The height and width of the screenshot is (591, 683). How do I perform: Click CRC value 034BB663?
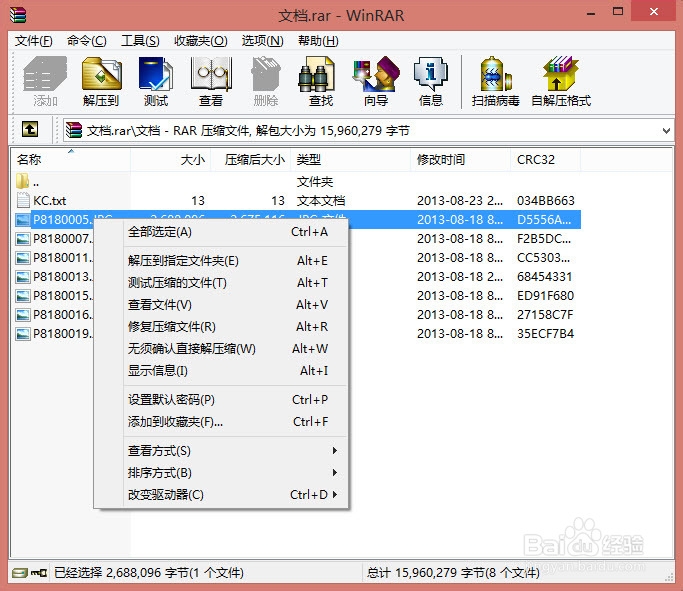tap(546, 200)
